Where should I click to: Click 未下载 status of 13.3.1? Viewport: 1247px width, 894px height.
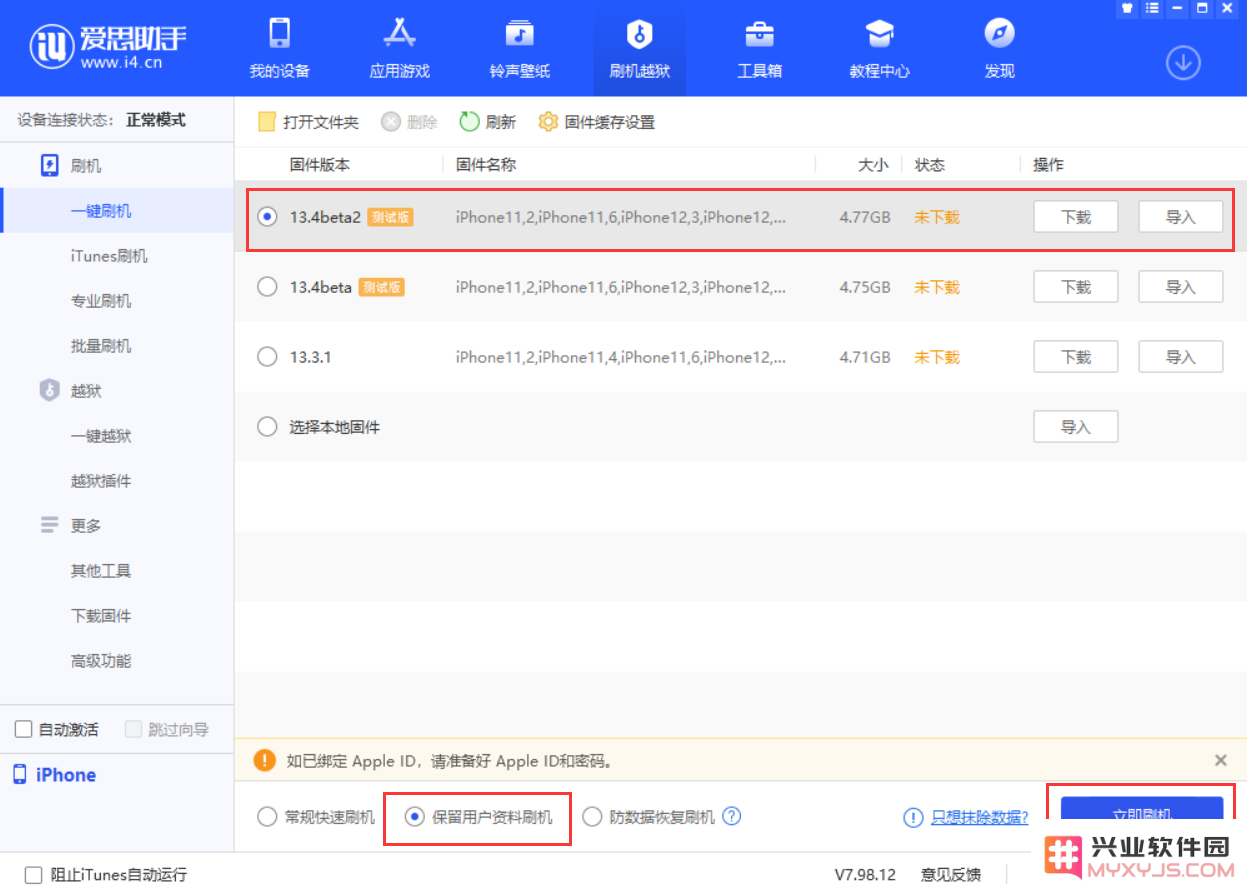936,357
